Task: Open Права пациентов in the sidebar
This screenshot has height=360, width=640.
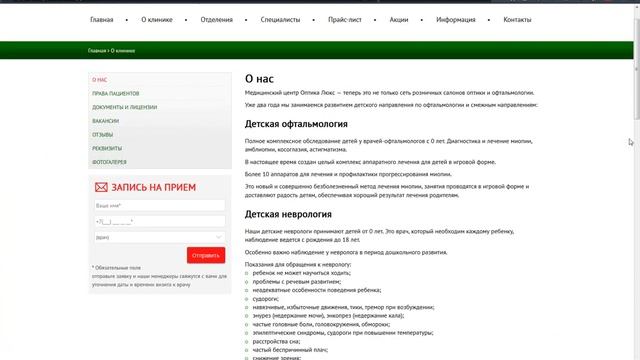Action: (116, 93)
